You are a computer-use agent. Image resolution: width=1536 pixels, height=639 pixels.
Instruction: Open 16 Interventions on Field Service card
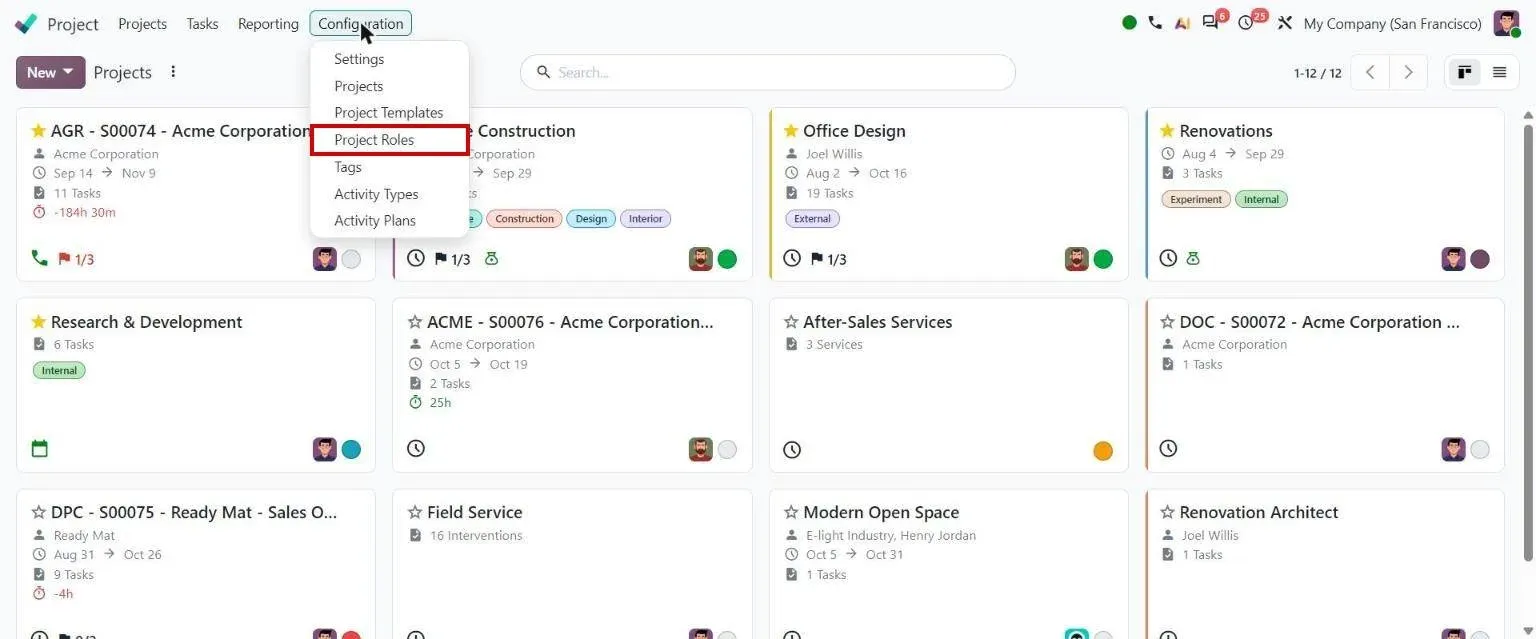coord(476,536)
